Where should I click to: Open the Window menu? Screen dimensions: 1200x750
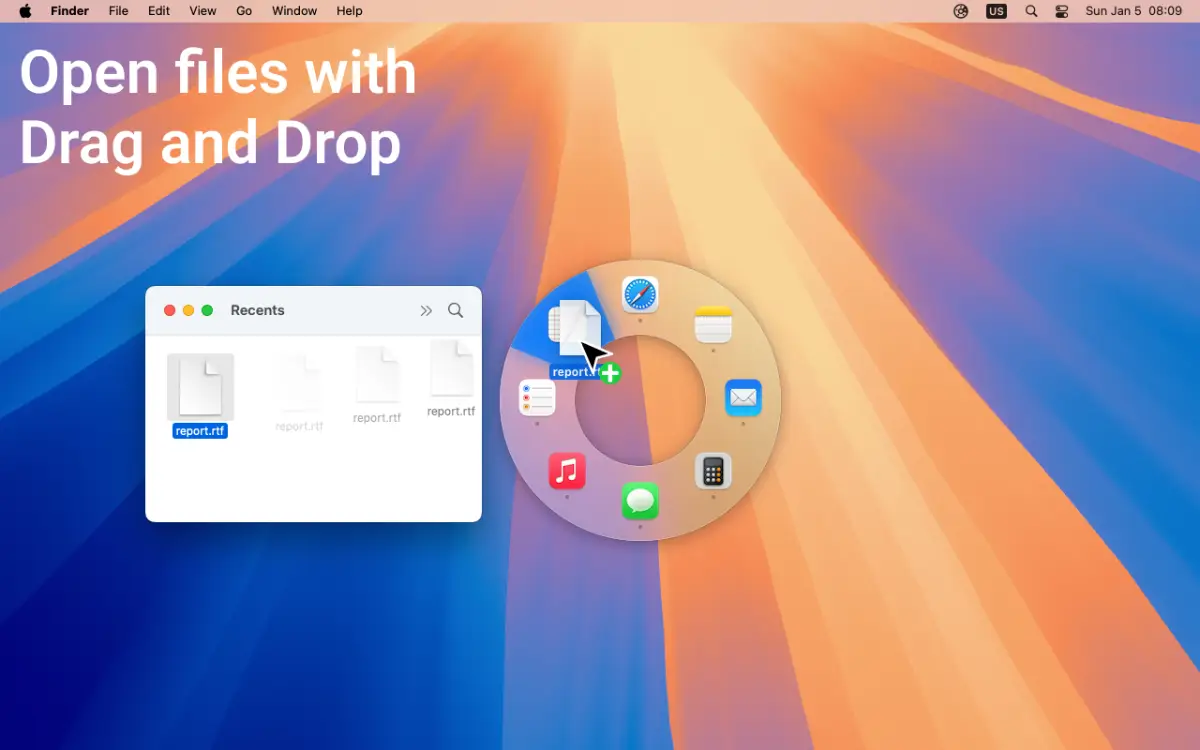[x=294, y=11]
